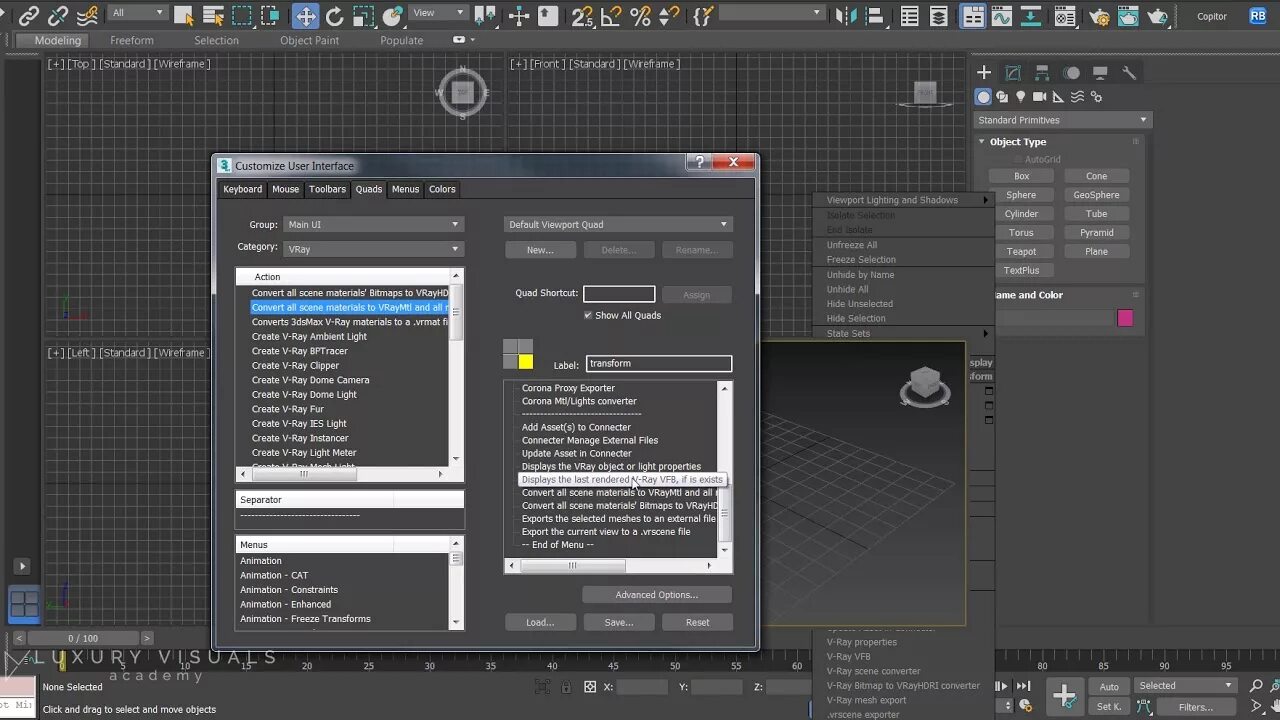
Task: Open the Group dropdown (Main UI)
Action: pos(372,224)
